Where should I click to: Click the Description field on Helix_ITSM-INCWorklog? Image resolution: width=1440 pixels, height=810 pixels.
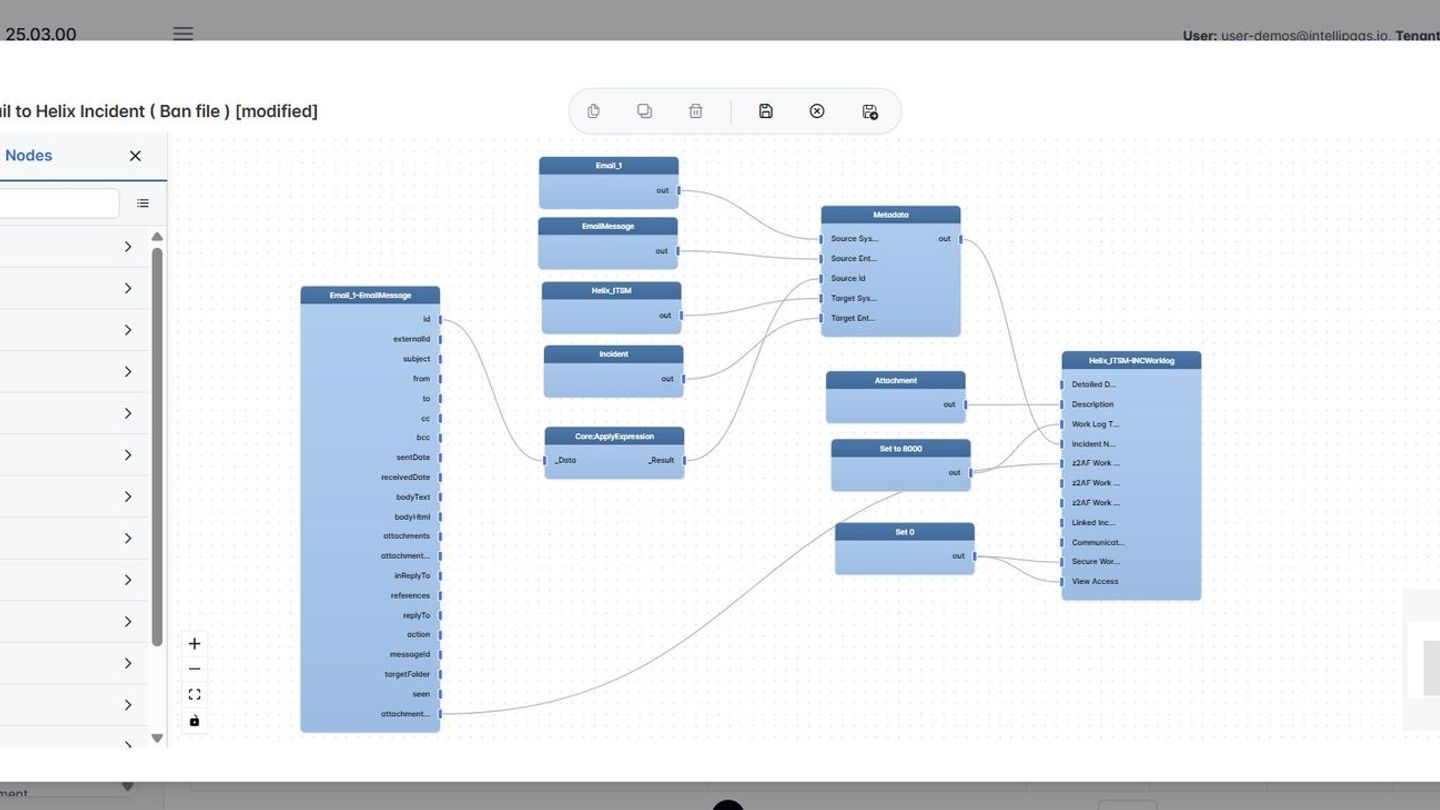[1092, 405]
